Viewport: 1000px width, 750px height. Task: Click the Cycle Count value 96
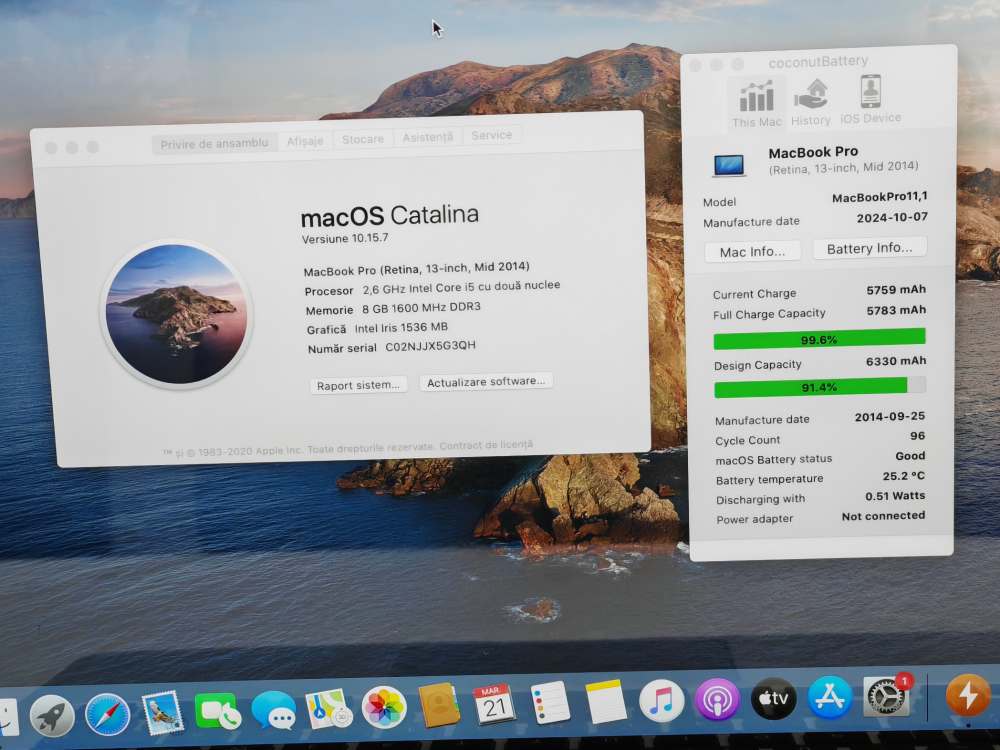pyautogui.click(x=918, y=436)
